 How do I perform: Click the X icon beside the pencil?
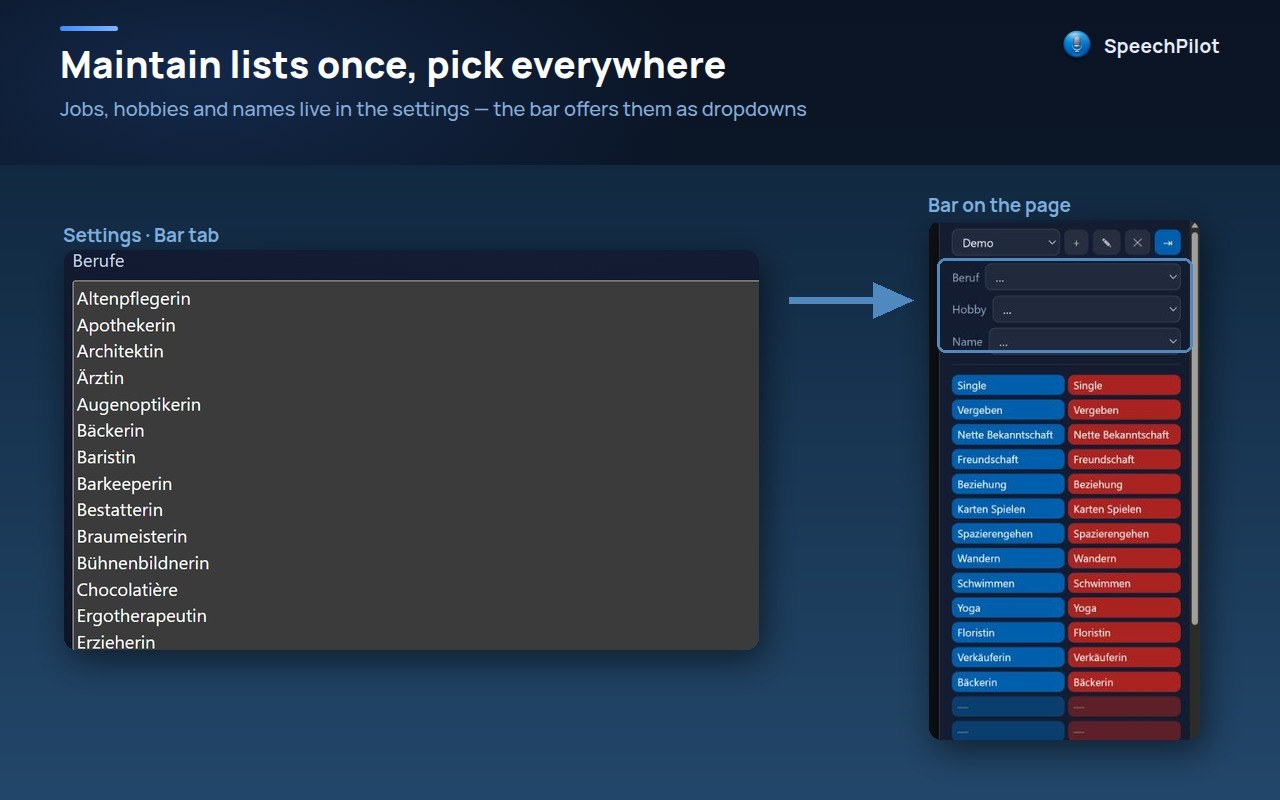pyautogui.click(x=1137, y=243)
